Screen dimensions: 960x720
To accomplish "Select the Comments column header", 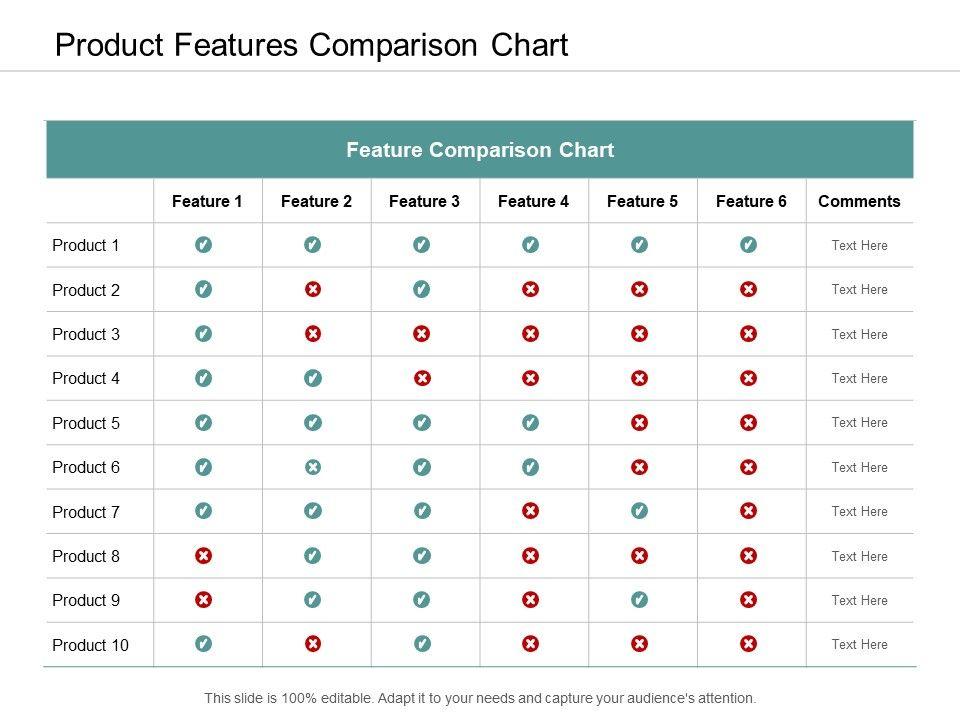I will tap(859, 201).
